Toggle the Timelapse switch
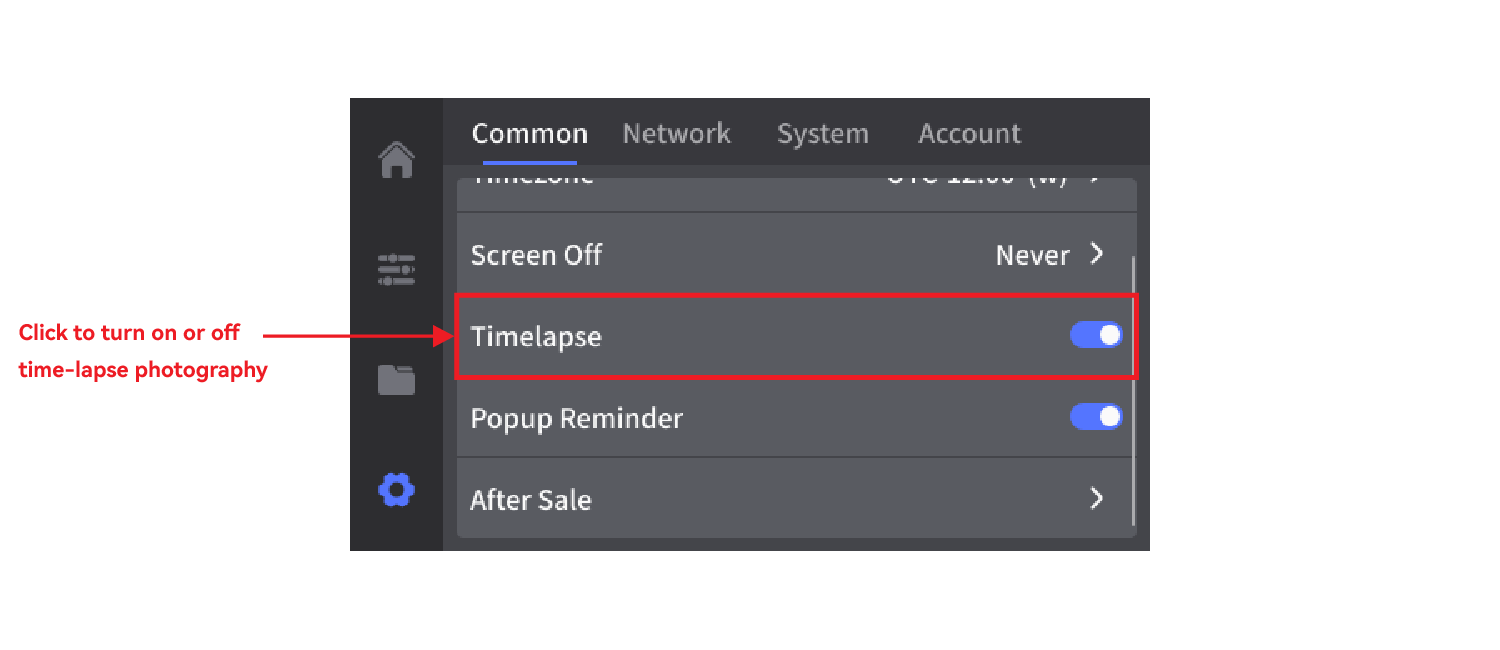 point(1096,336)
